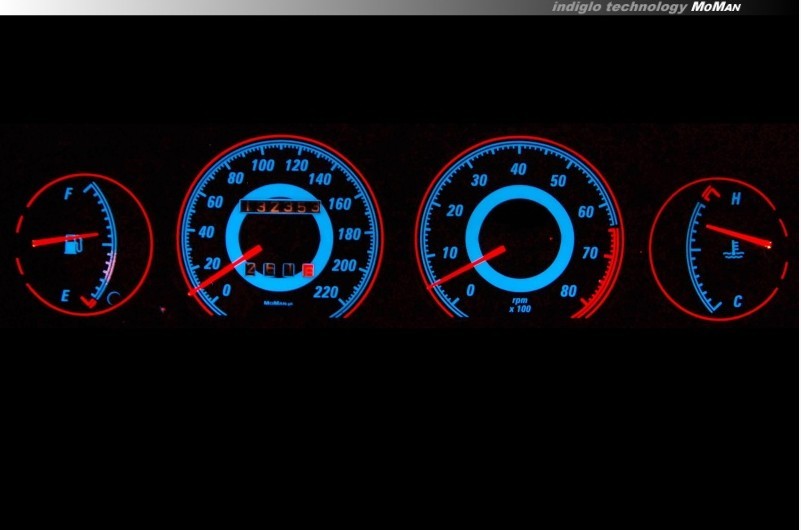Screen dimensions: 801x530
Task: Click the 80 mark on the tachometer
Action: [x=569, y=291]
